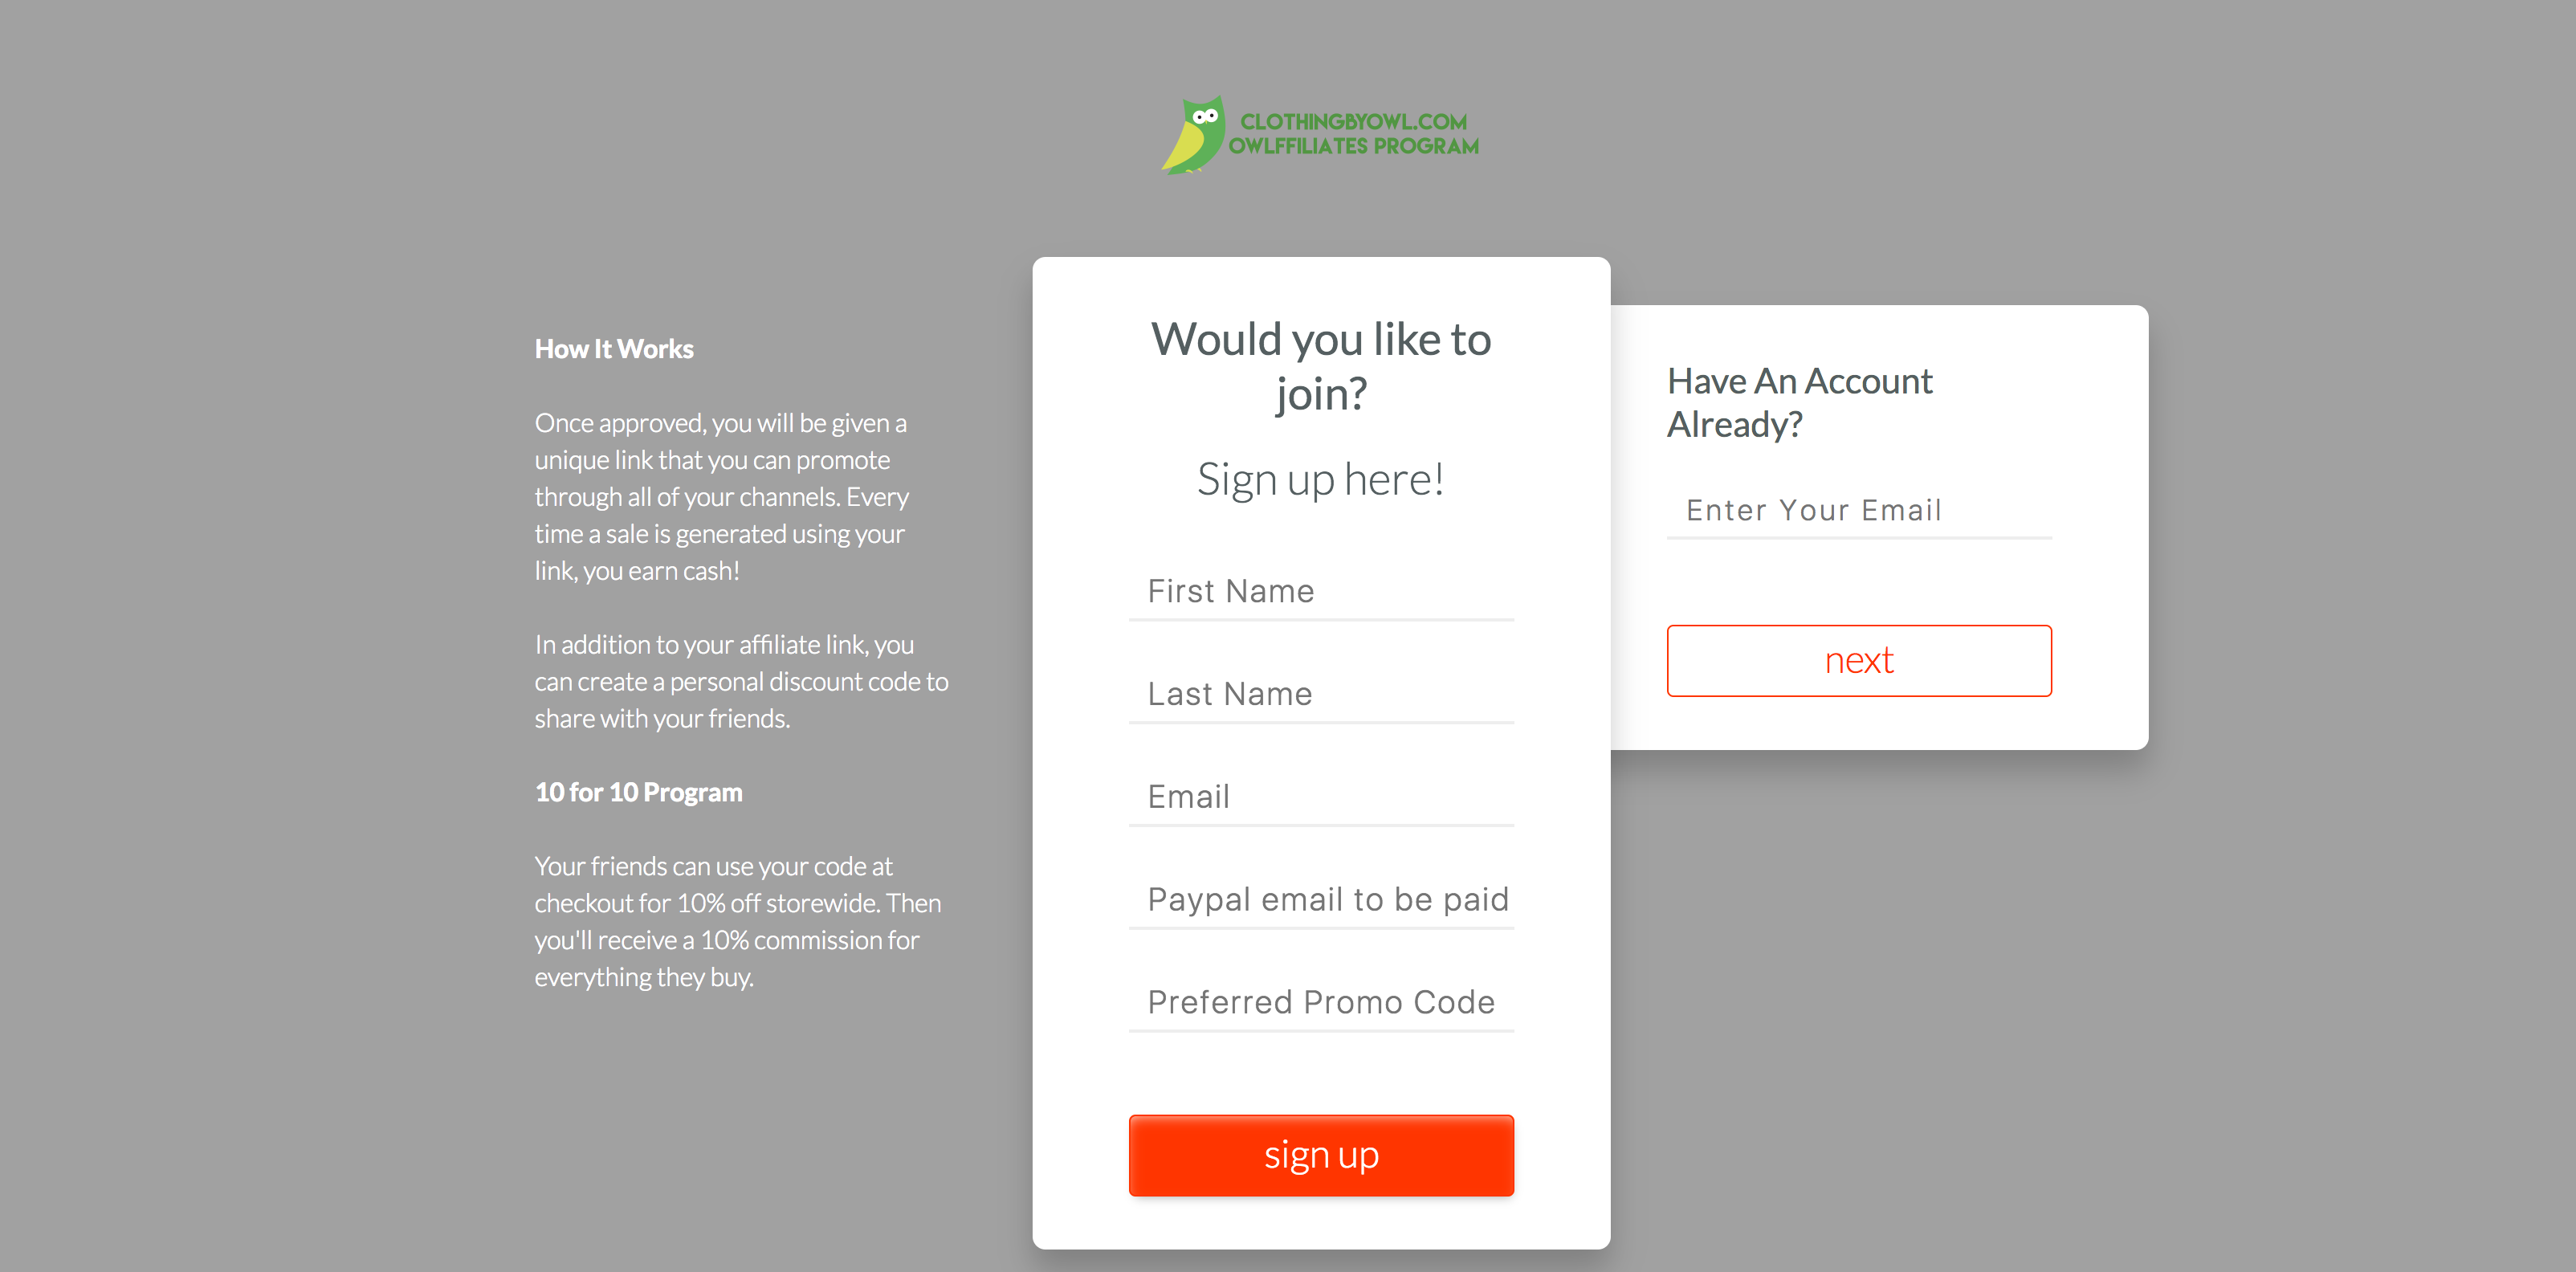This screenshot has height=1272, width=2576.
Task: Focus the Enter Your Email login field
Action: coord(1859,510)
